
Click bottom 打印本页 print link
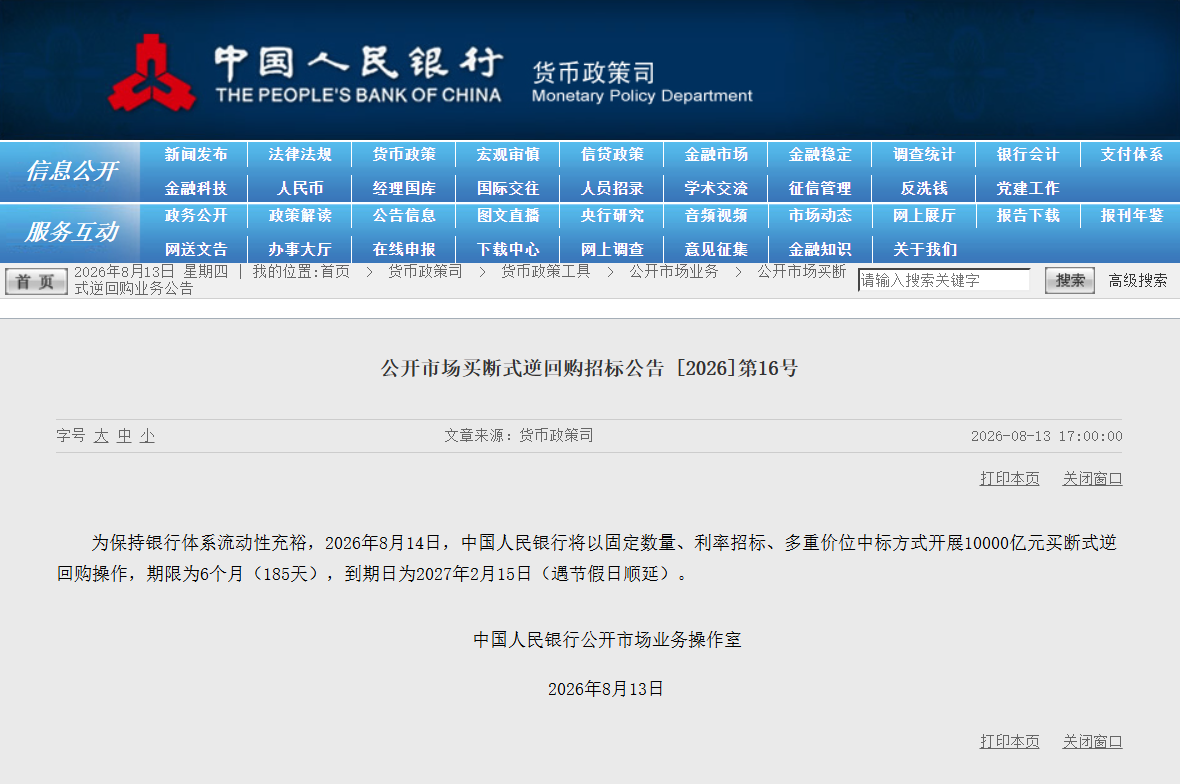point(1009,741)
